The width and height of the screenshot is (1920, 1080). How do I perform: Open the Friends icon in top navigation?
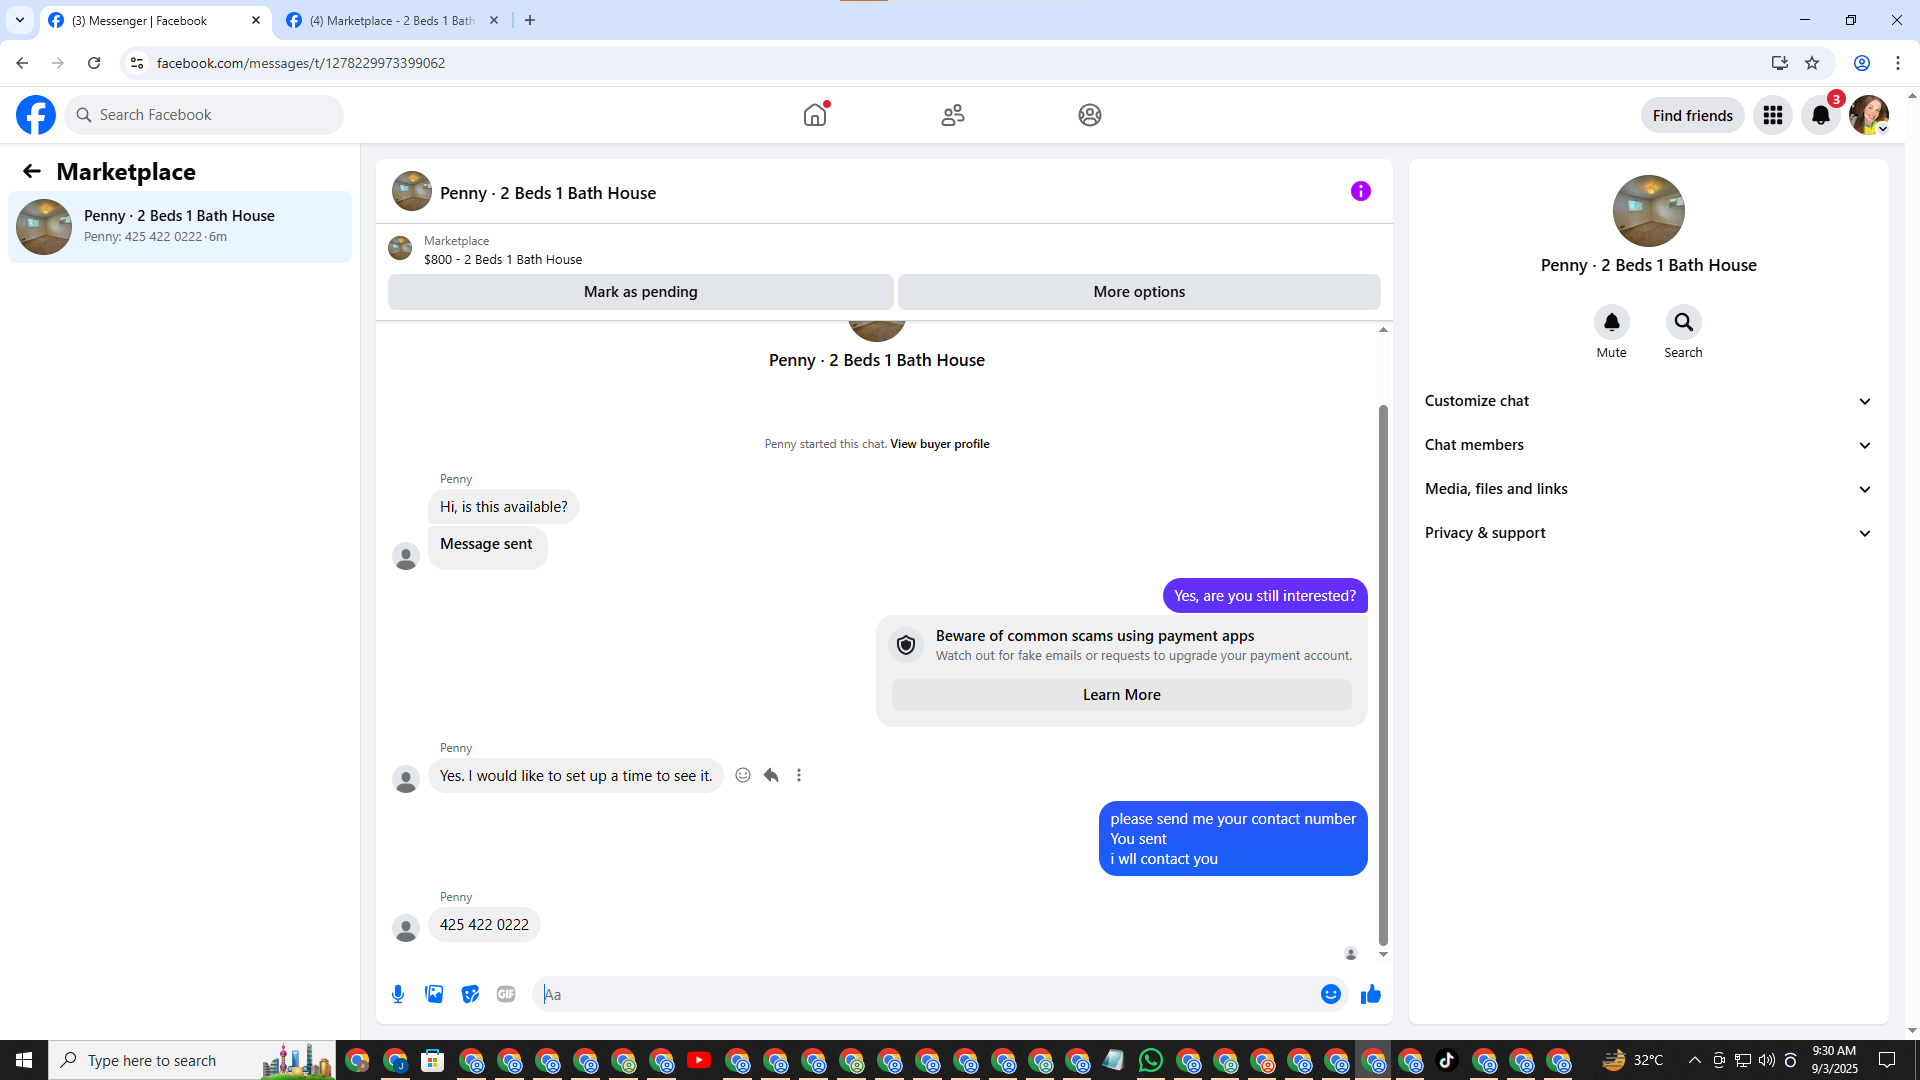(x=953, y=115)
